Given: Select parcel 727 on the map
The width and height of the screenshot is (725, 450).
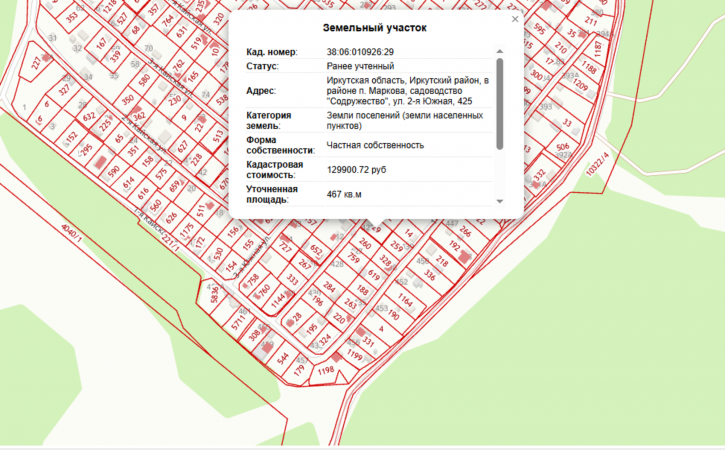Looking at the screenshot, I should tap(286, 248).
